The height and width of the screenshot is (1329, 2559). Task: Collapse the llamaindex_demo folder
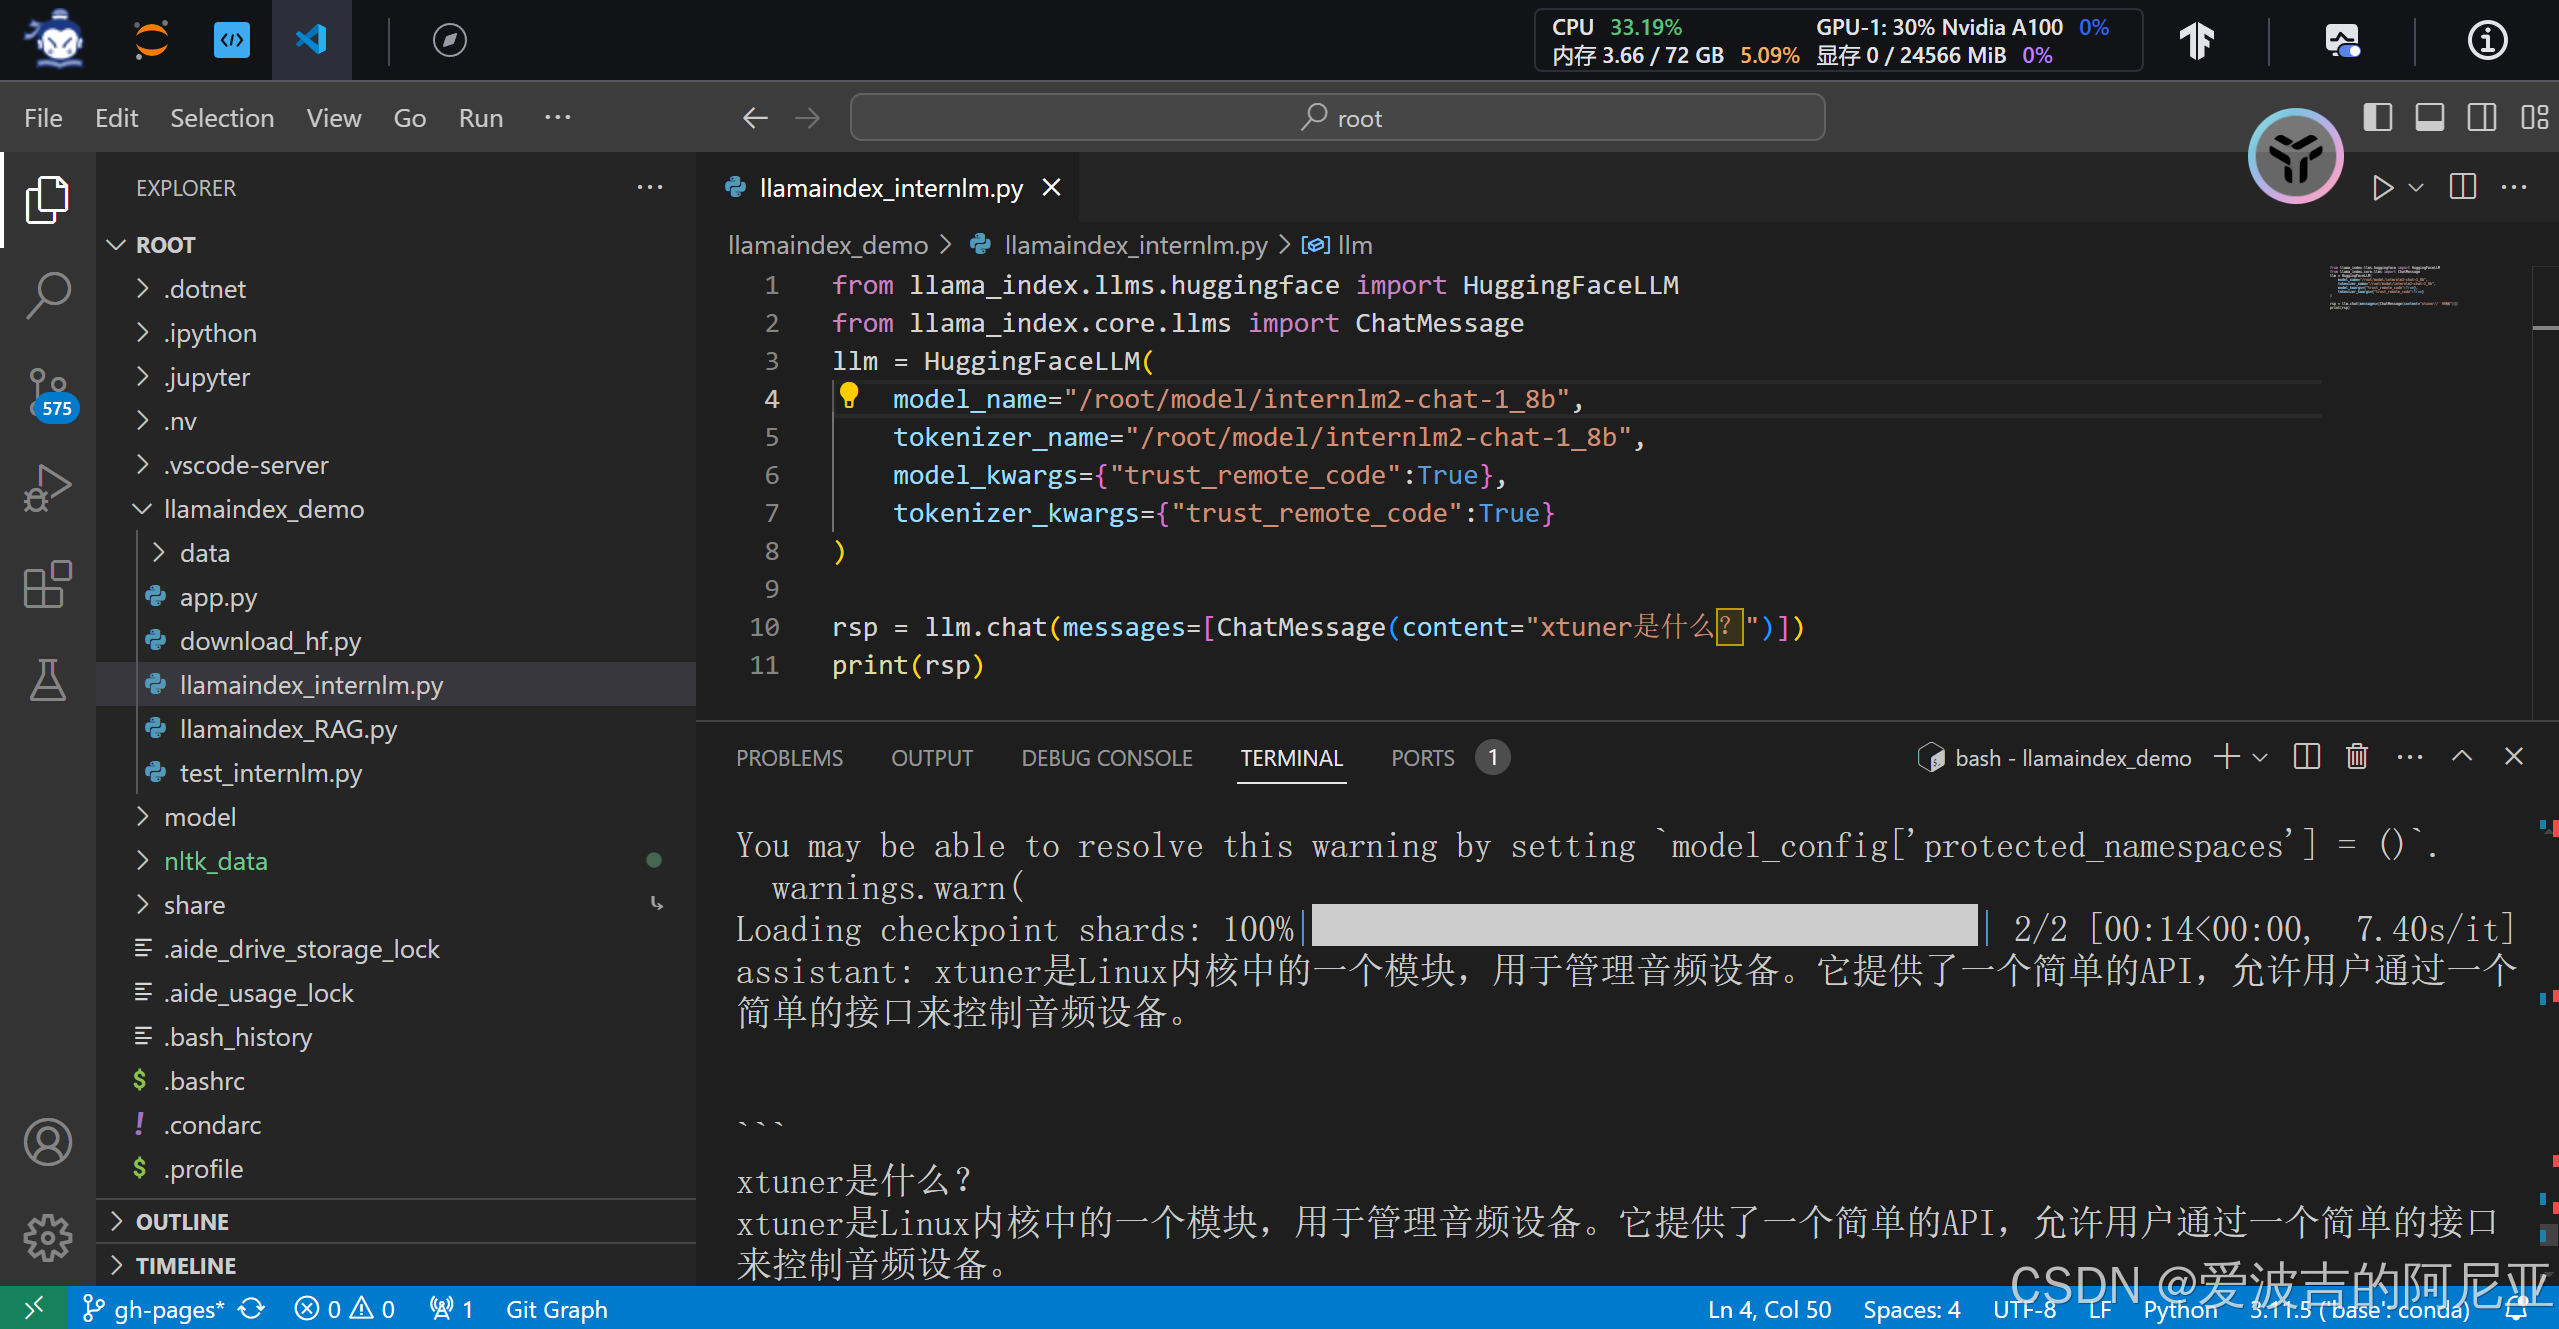coord(264,509)
